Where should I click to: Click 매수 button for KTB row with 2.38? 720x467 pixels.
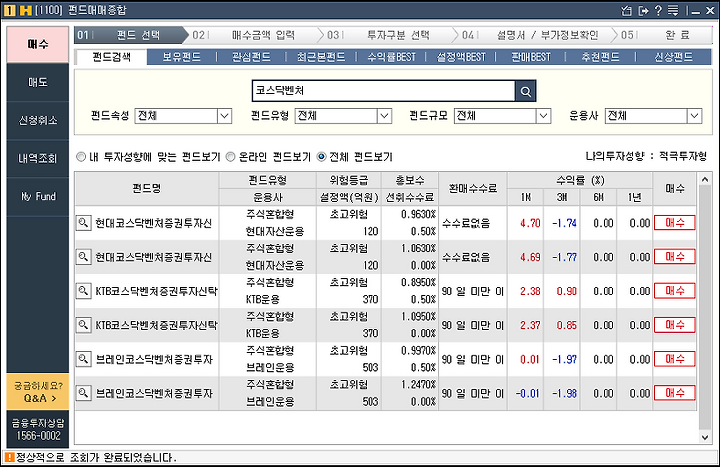(675, 291)
